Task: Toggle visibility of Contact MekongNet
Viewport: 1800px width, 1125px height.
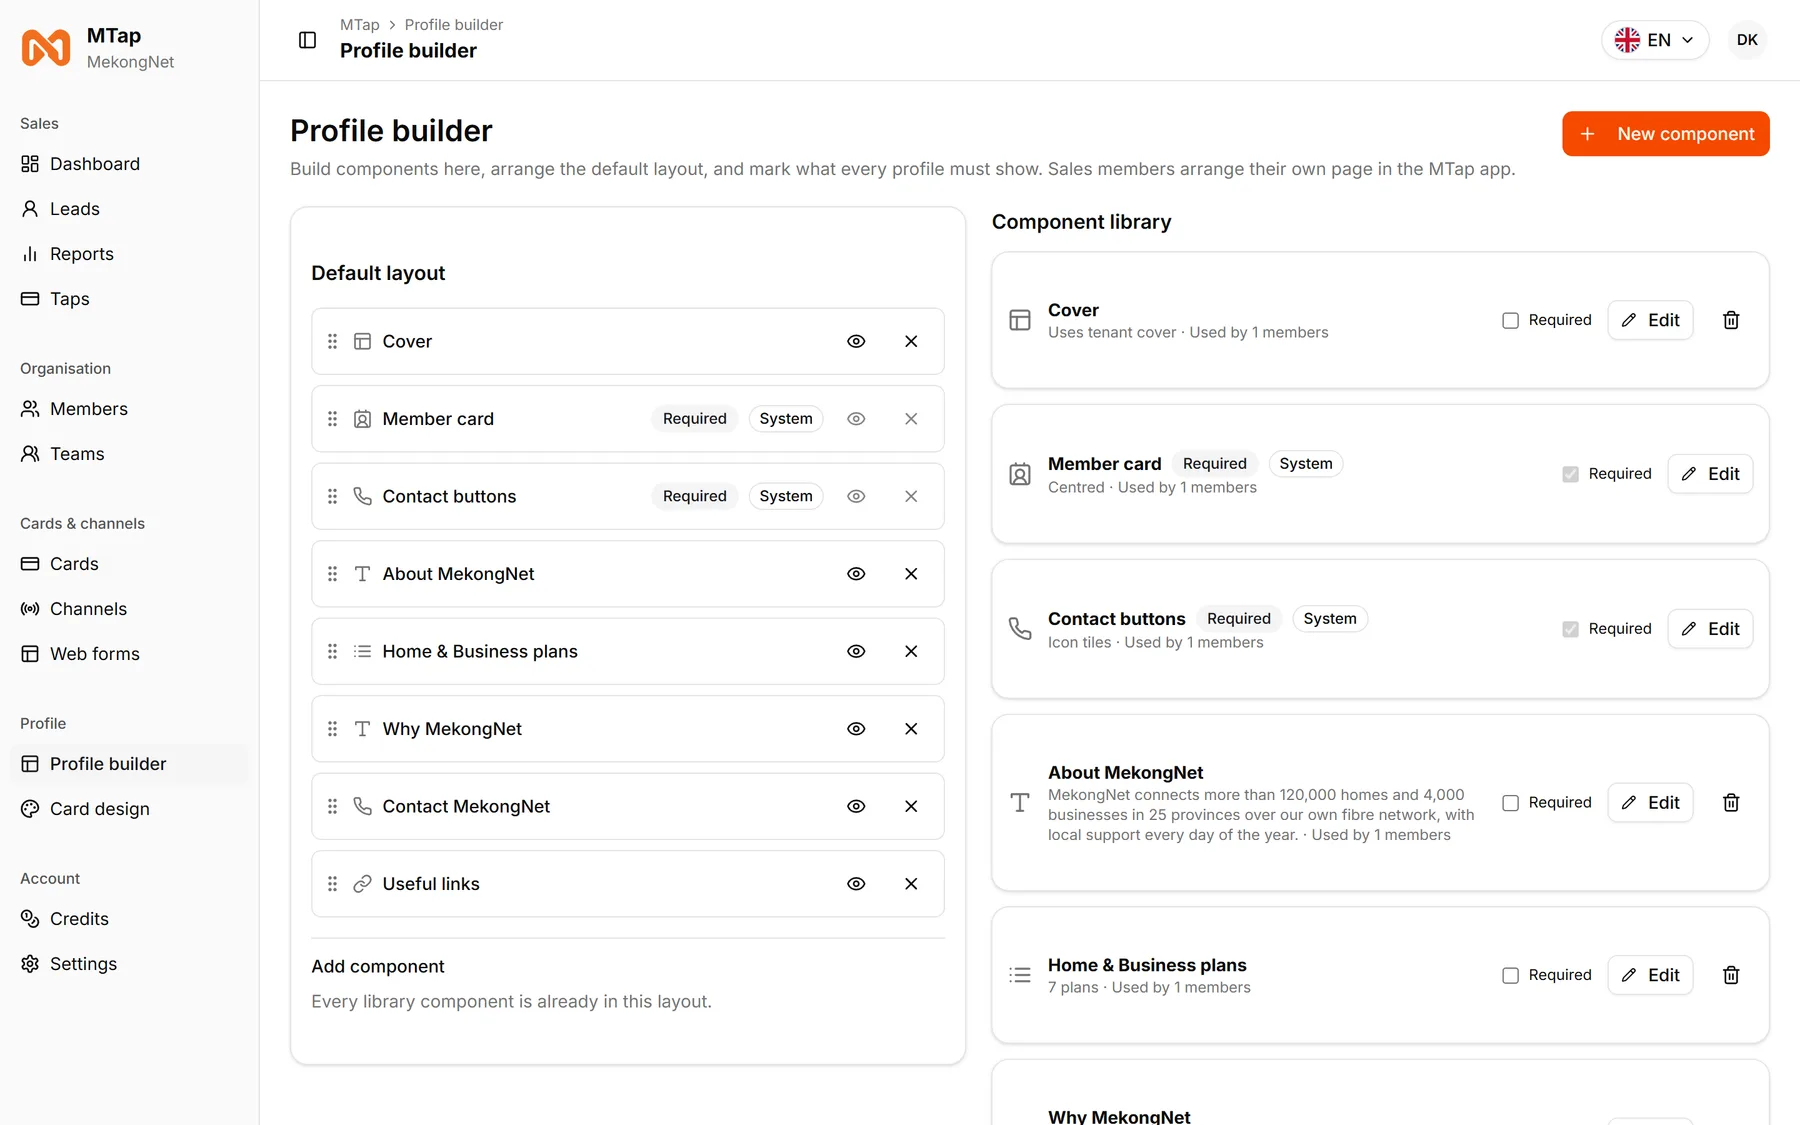Action: coord(856,806)
